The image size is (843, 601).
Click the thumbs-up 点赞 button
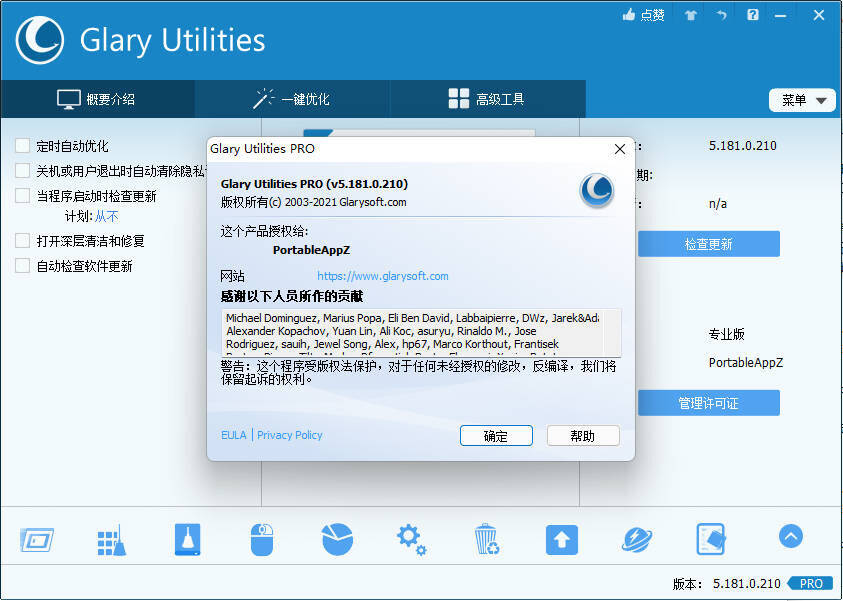coord(643,15)
